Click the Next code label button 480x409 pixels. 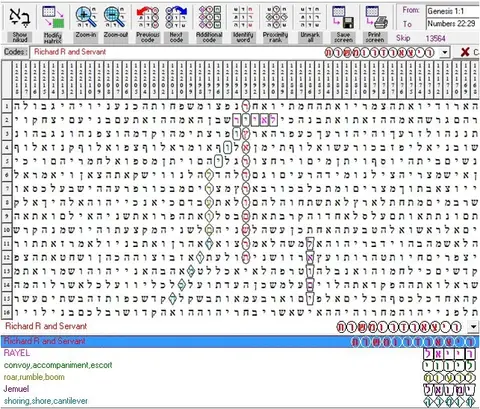(176, 37)
